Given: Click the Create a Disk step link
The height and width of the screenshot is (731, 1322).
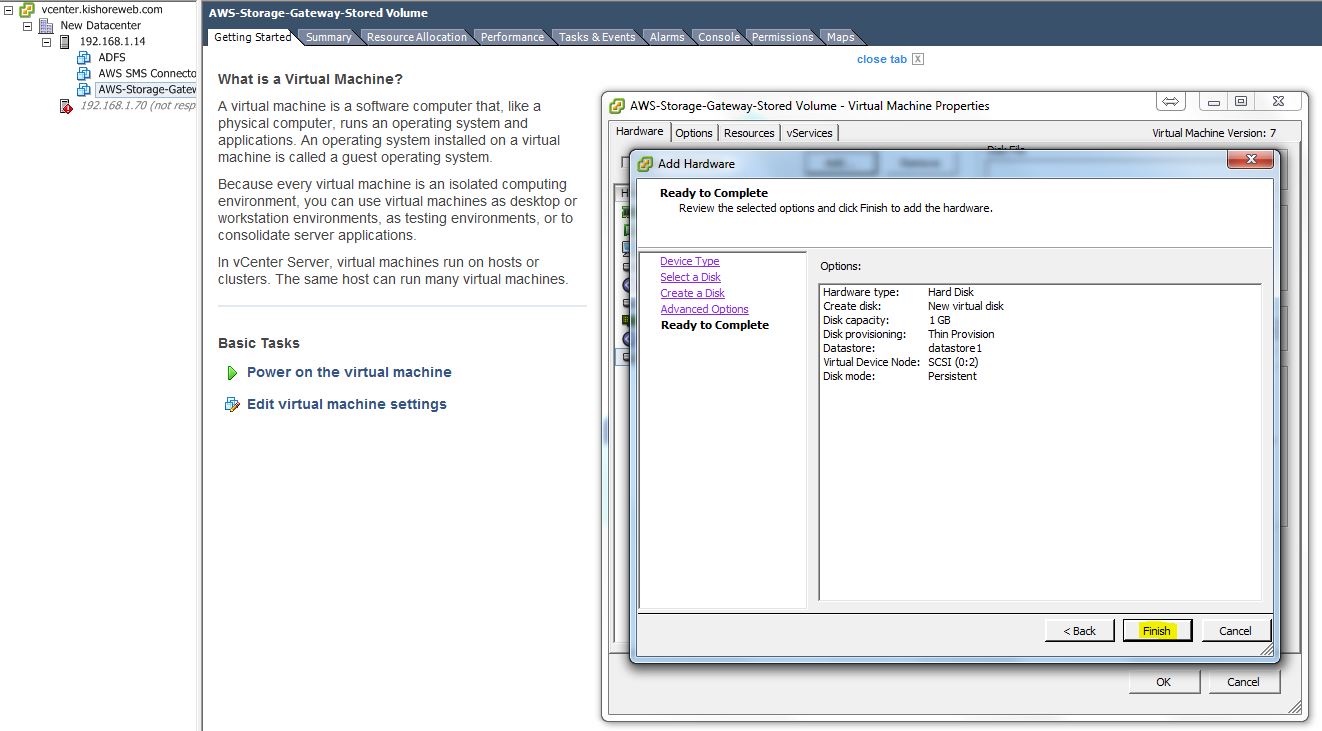Looking at the screenshot, I should [x=692, y=293].
